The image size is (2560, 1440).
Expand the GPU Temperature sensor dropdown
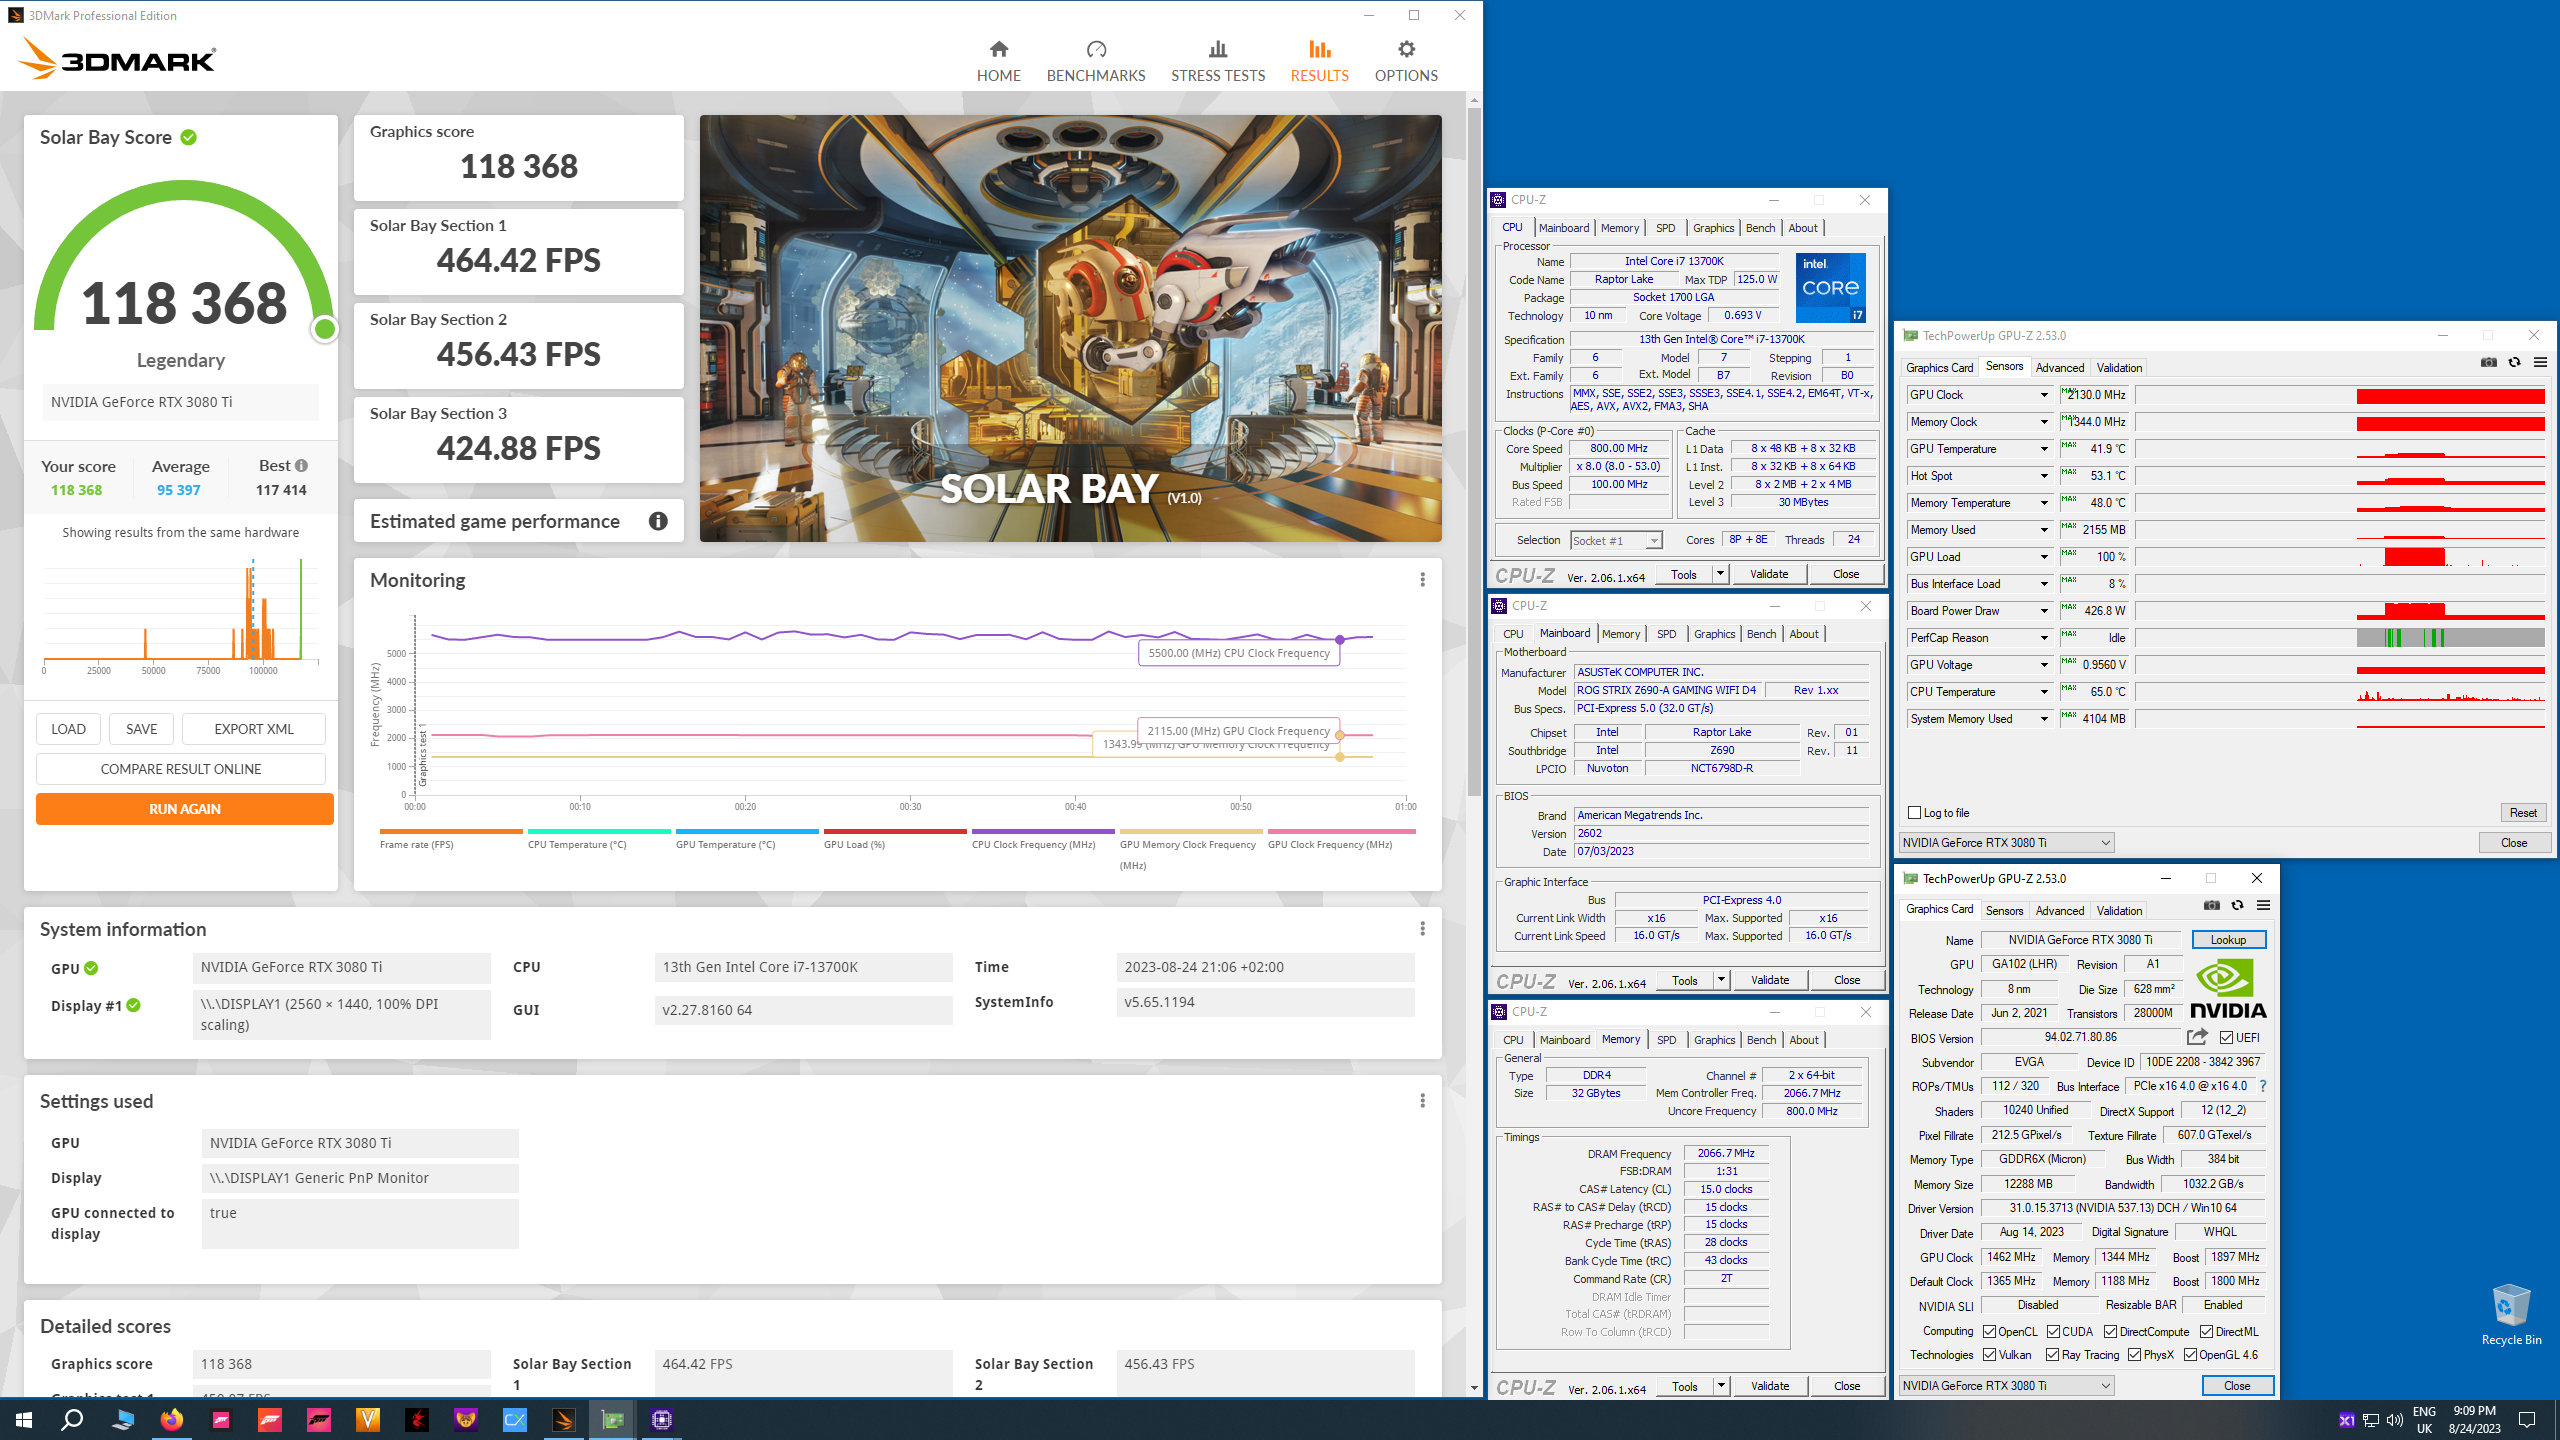[2044, 449]
